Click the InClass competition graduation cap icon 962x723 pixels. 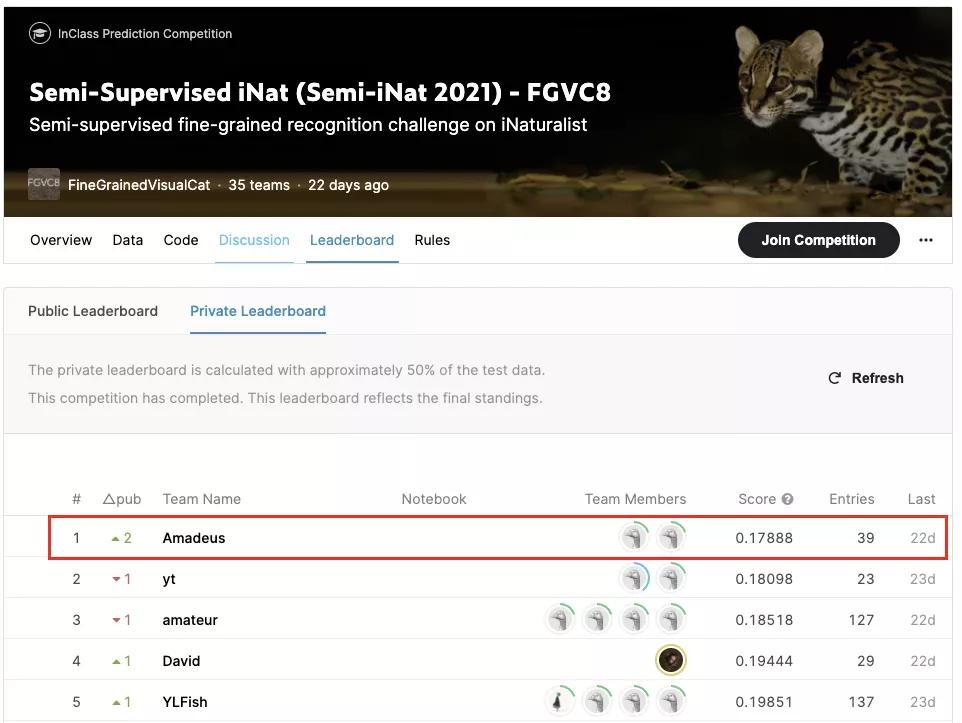tap(40, 34)
